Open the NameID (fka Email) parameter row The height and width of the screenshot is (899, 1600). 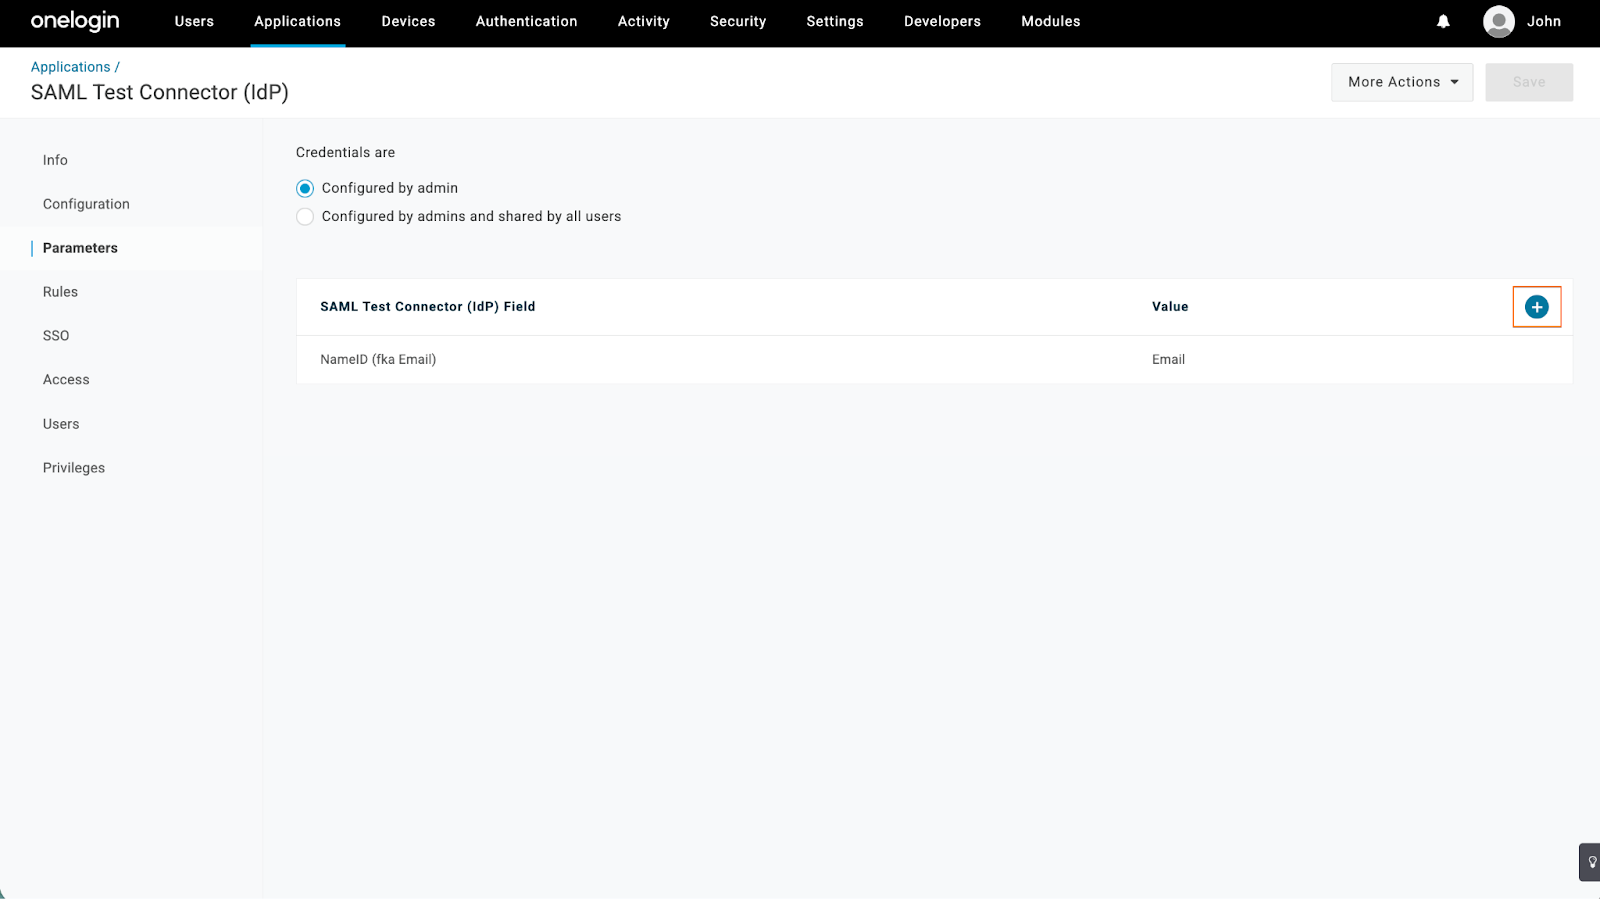[378, 360]
